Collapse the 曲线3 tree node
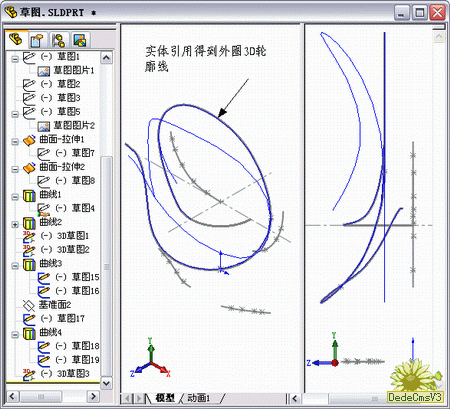This screenshot has height=409, width=450. click(x=15, y=266)
